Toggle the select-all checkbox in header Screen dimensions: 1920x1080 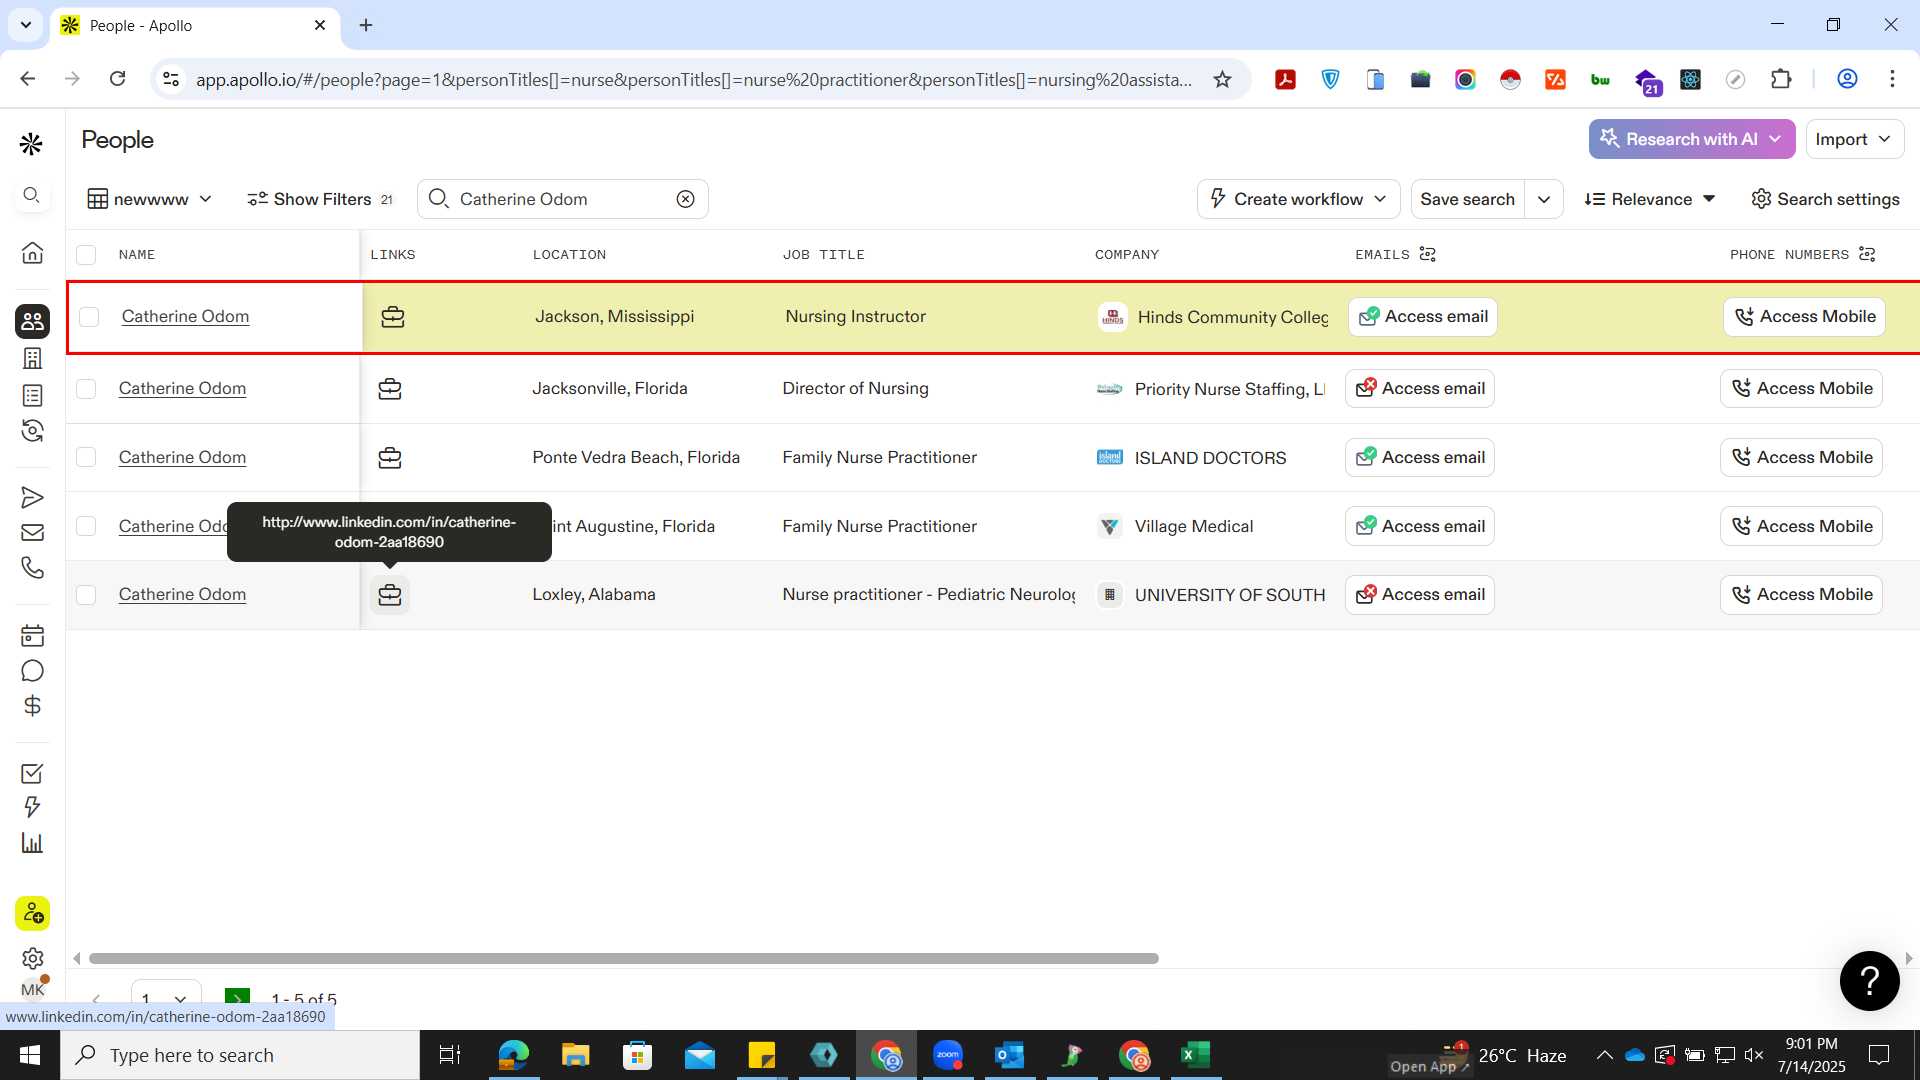86,255
